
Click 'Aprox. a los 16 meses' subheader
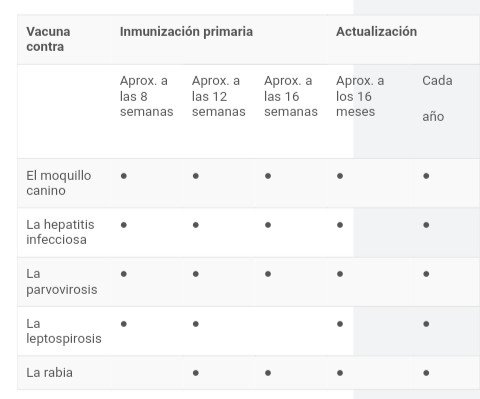tap(360, 96)
